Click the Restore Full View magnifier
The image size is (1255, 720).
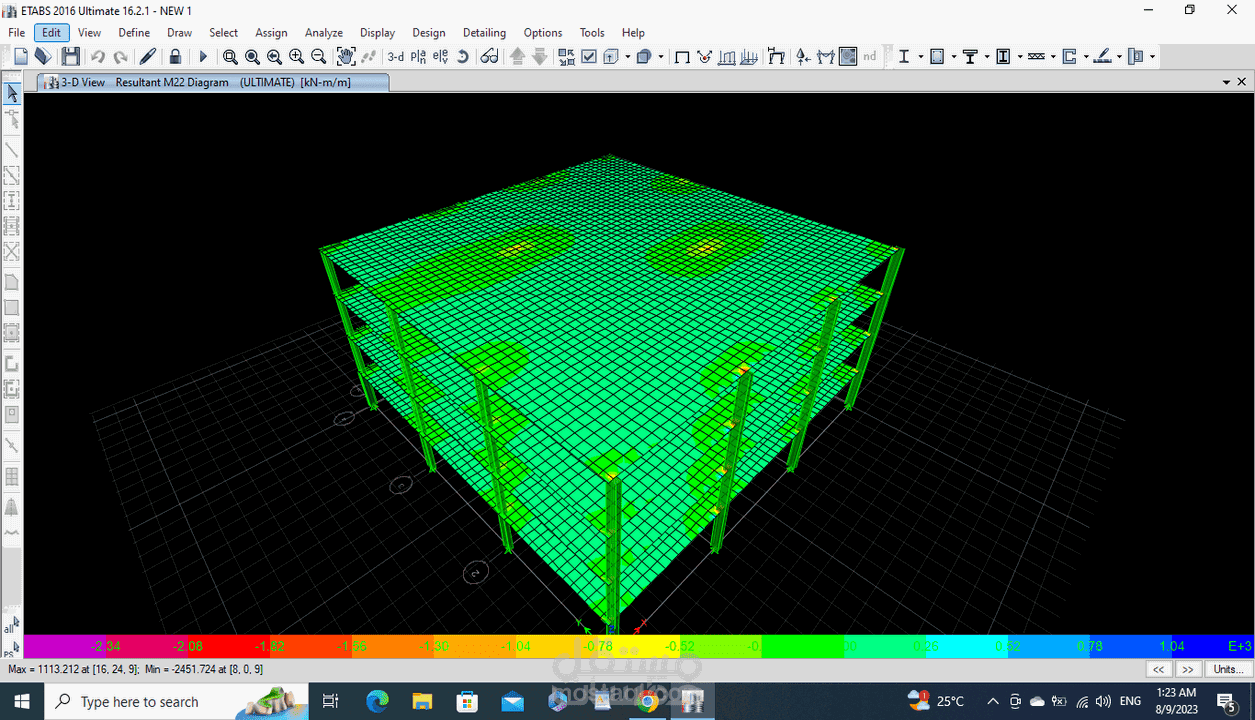(x=252, y=57)
